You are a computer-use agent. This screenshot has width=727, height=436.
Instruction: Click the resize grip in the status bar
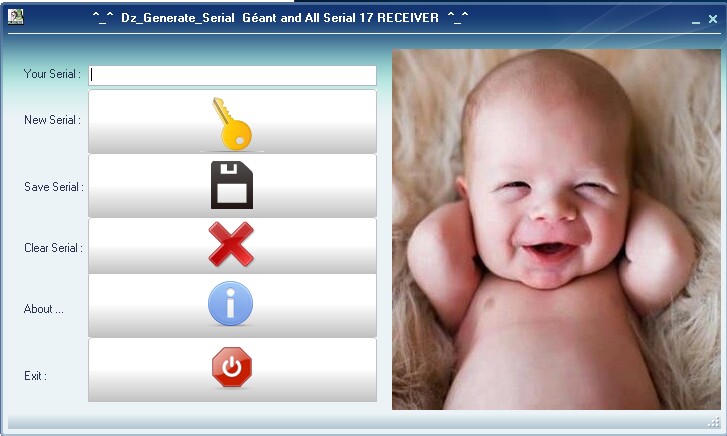[x=714, y=421]
